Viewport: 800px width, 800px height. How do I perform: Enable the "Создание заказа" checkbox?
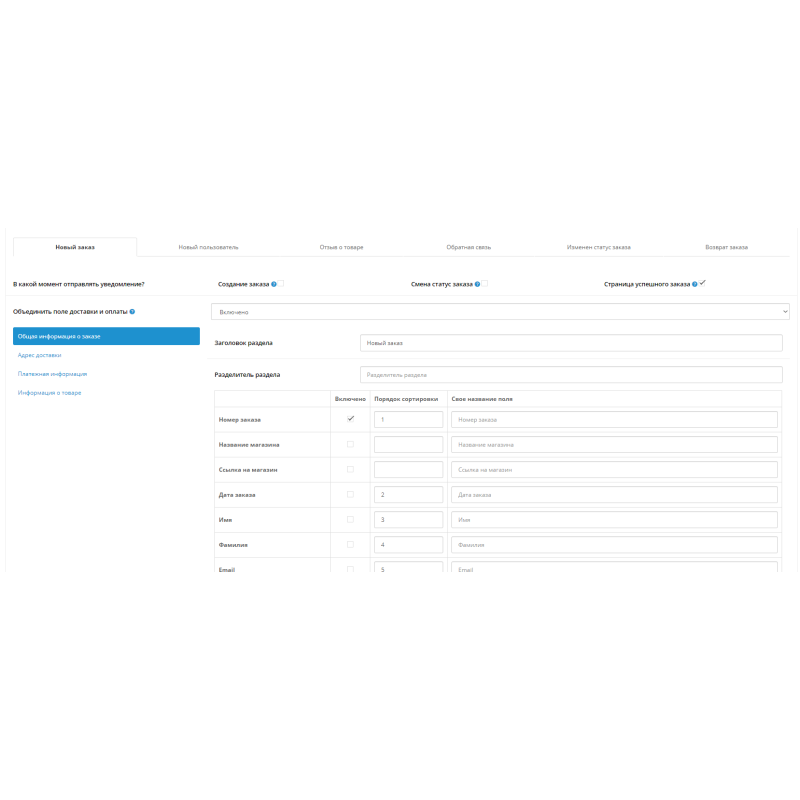283,284
